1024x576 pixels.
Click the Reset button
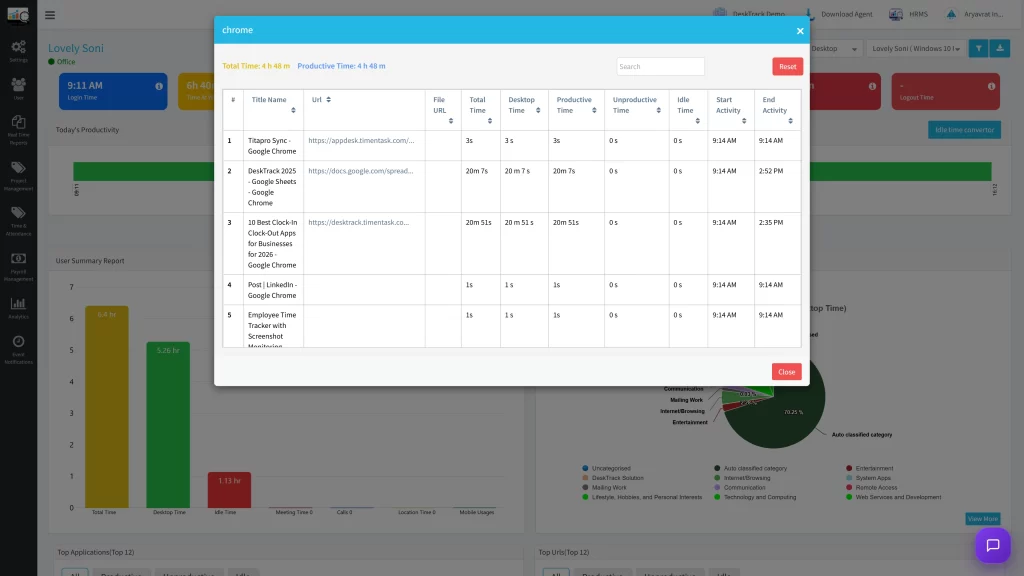(788, 66)
